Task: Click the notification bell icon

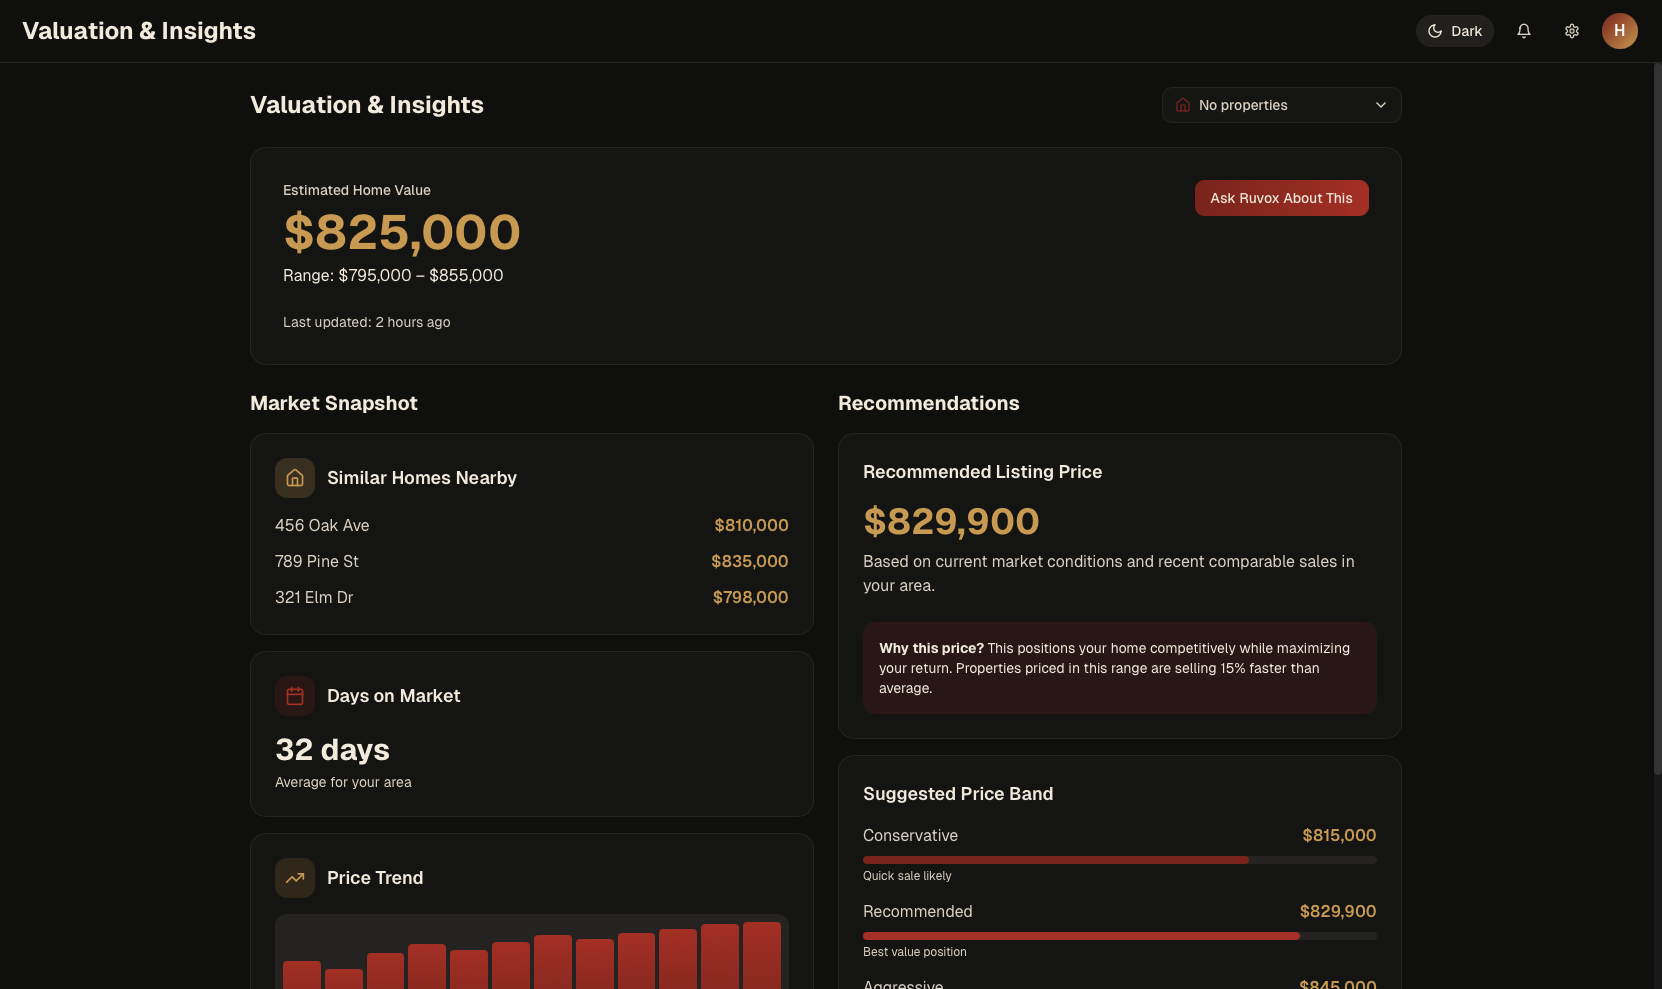Action: tap(1523, 31)
